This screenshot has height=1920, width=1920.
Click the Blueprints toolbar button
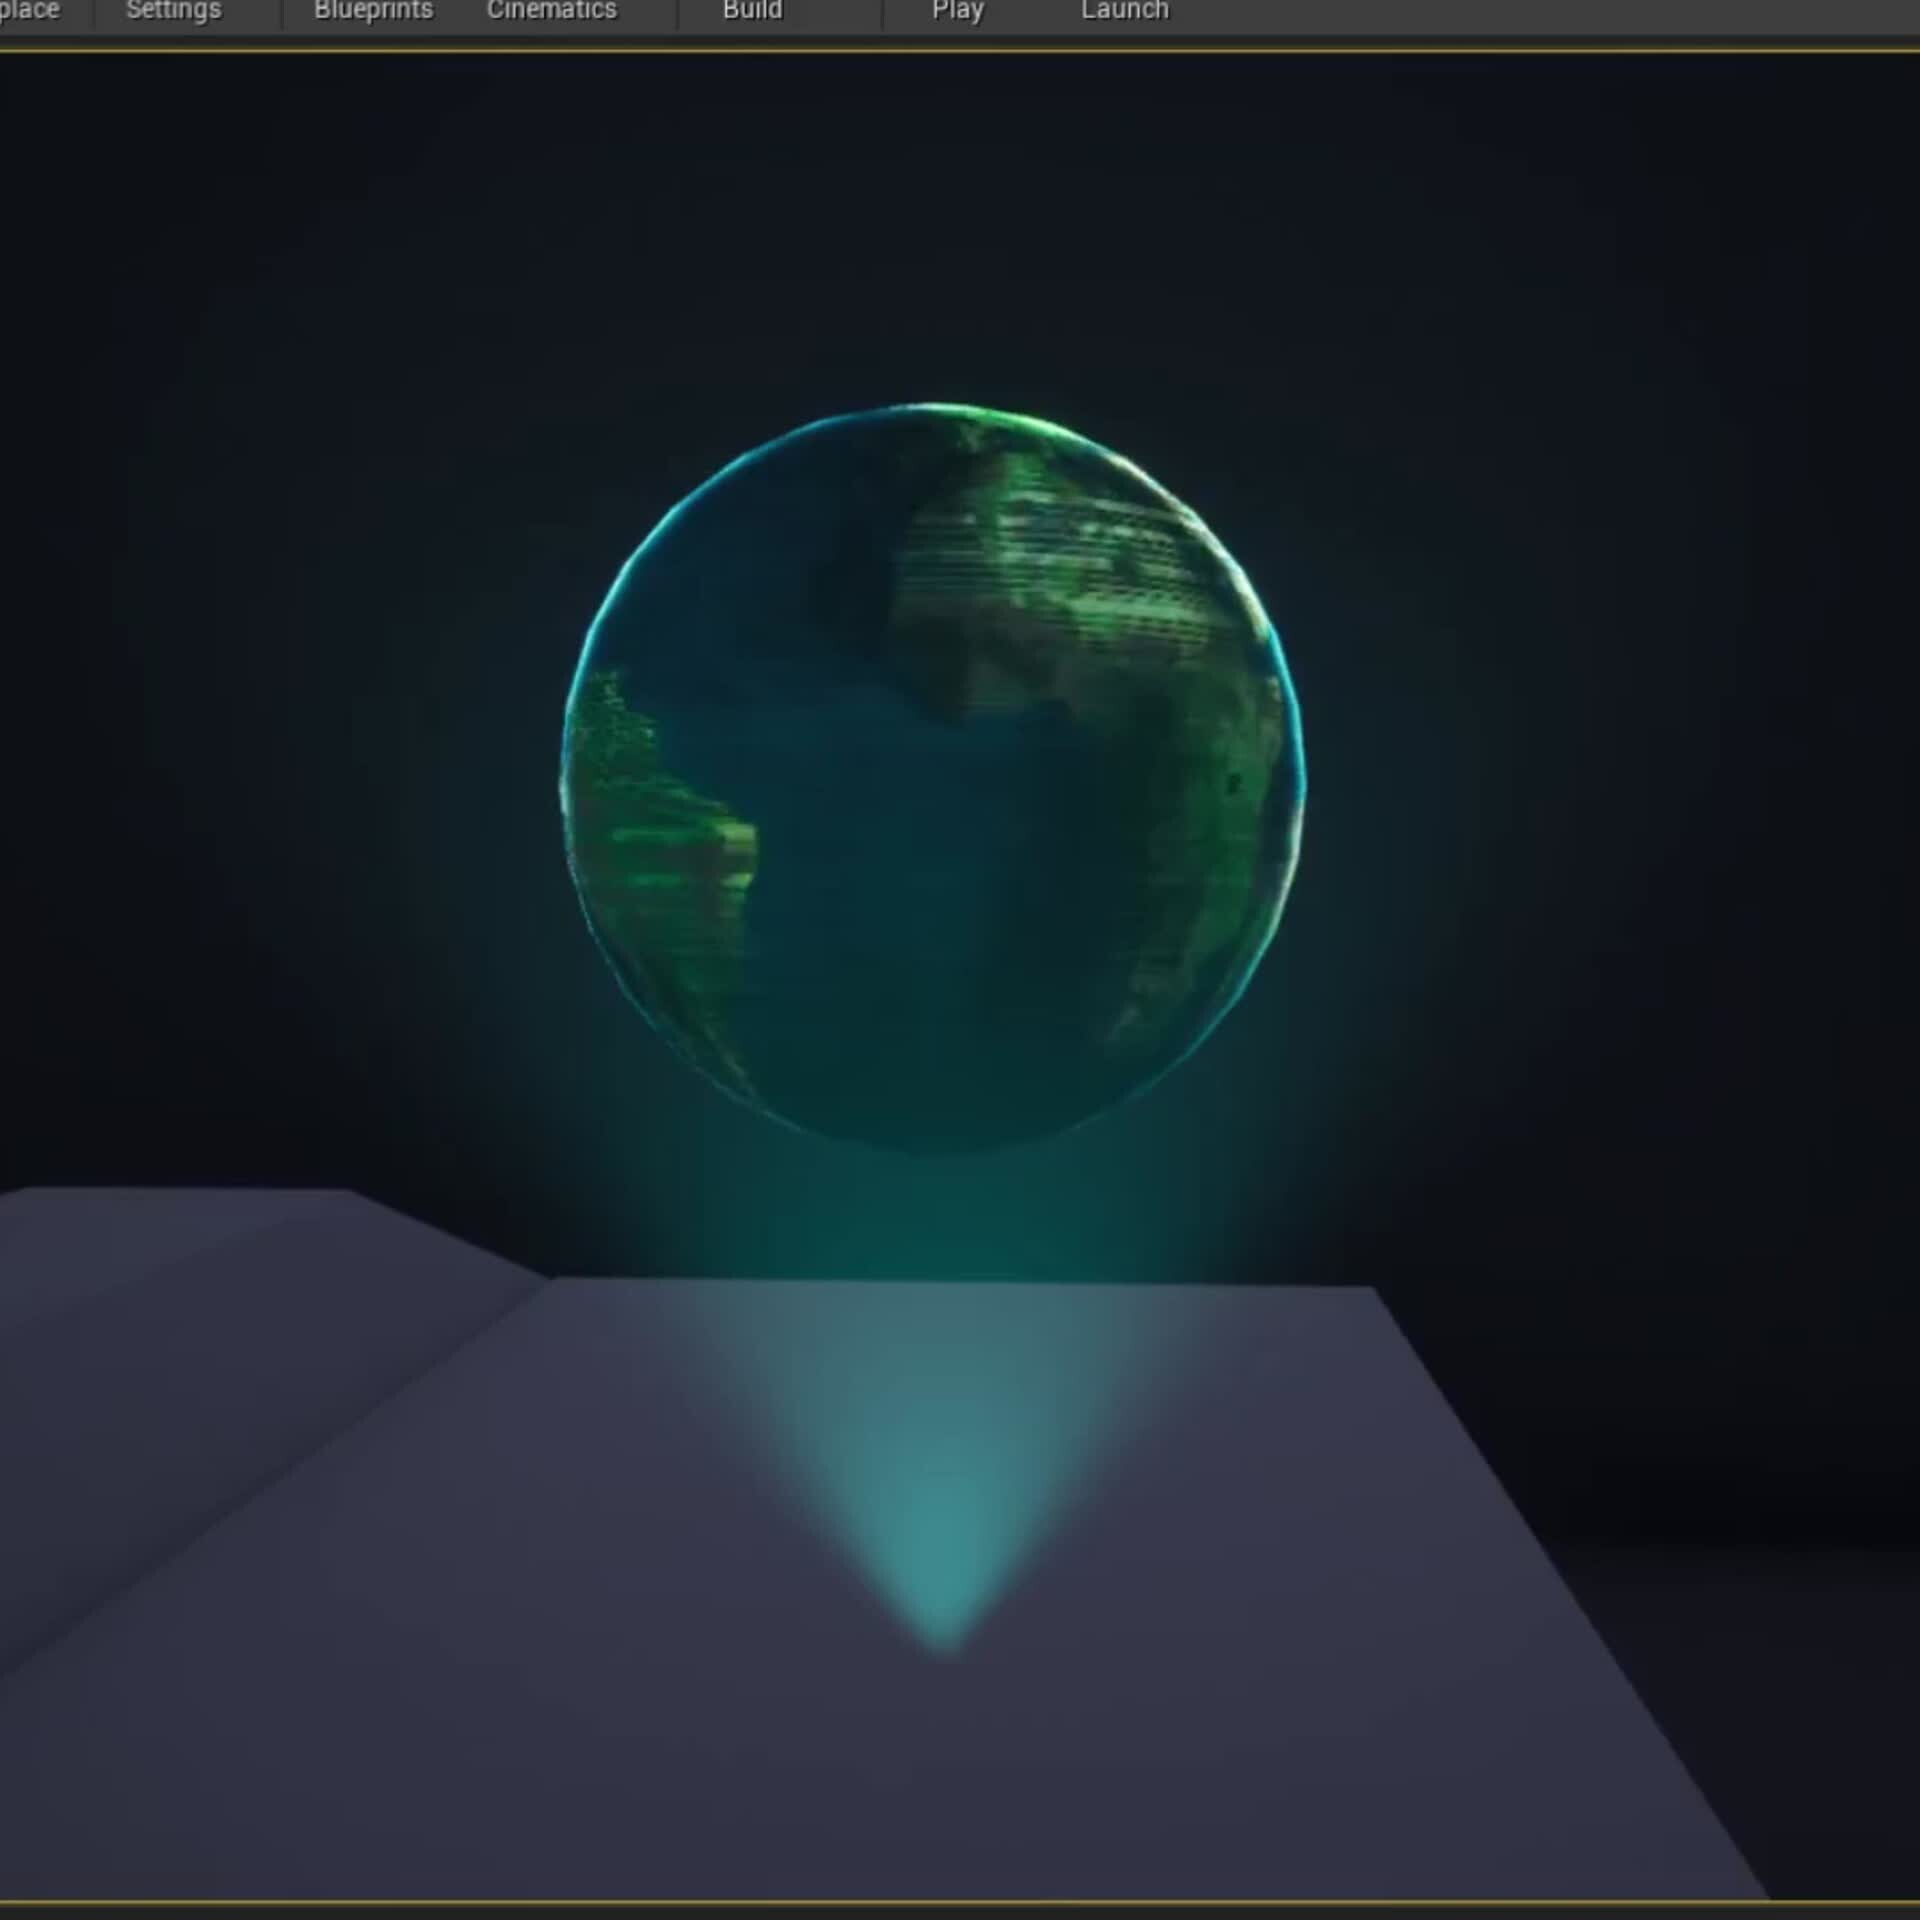click(373, 10)
